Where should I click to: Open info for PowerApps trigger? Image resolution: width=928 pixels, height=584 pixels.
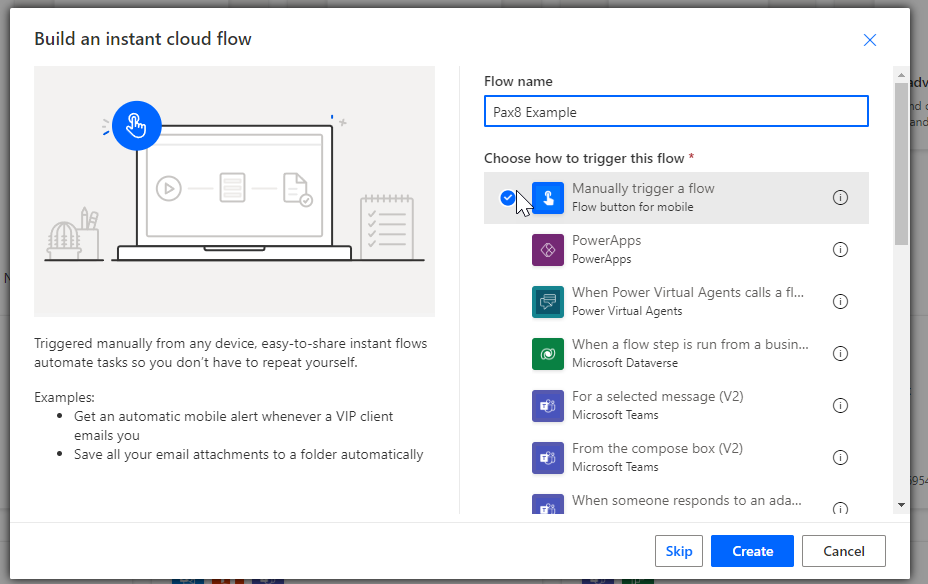840,250
